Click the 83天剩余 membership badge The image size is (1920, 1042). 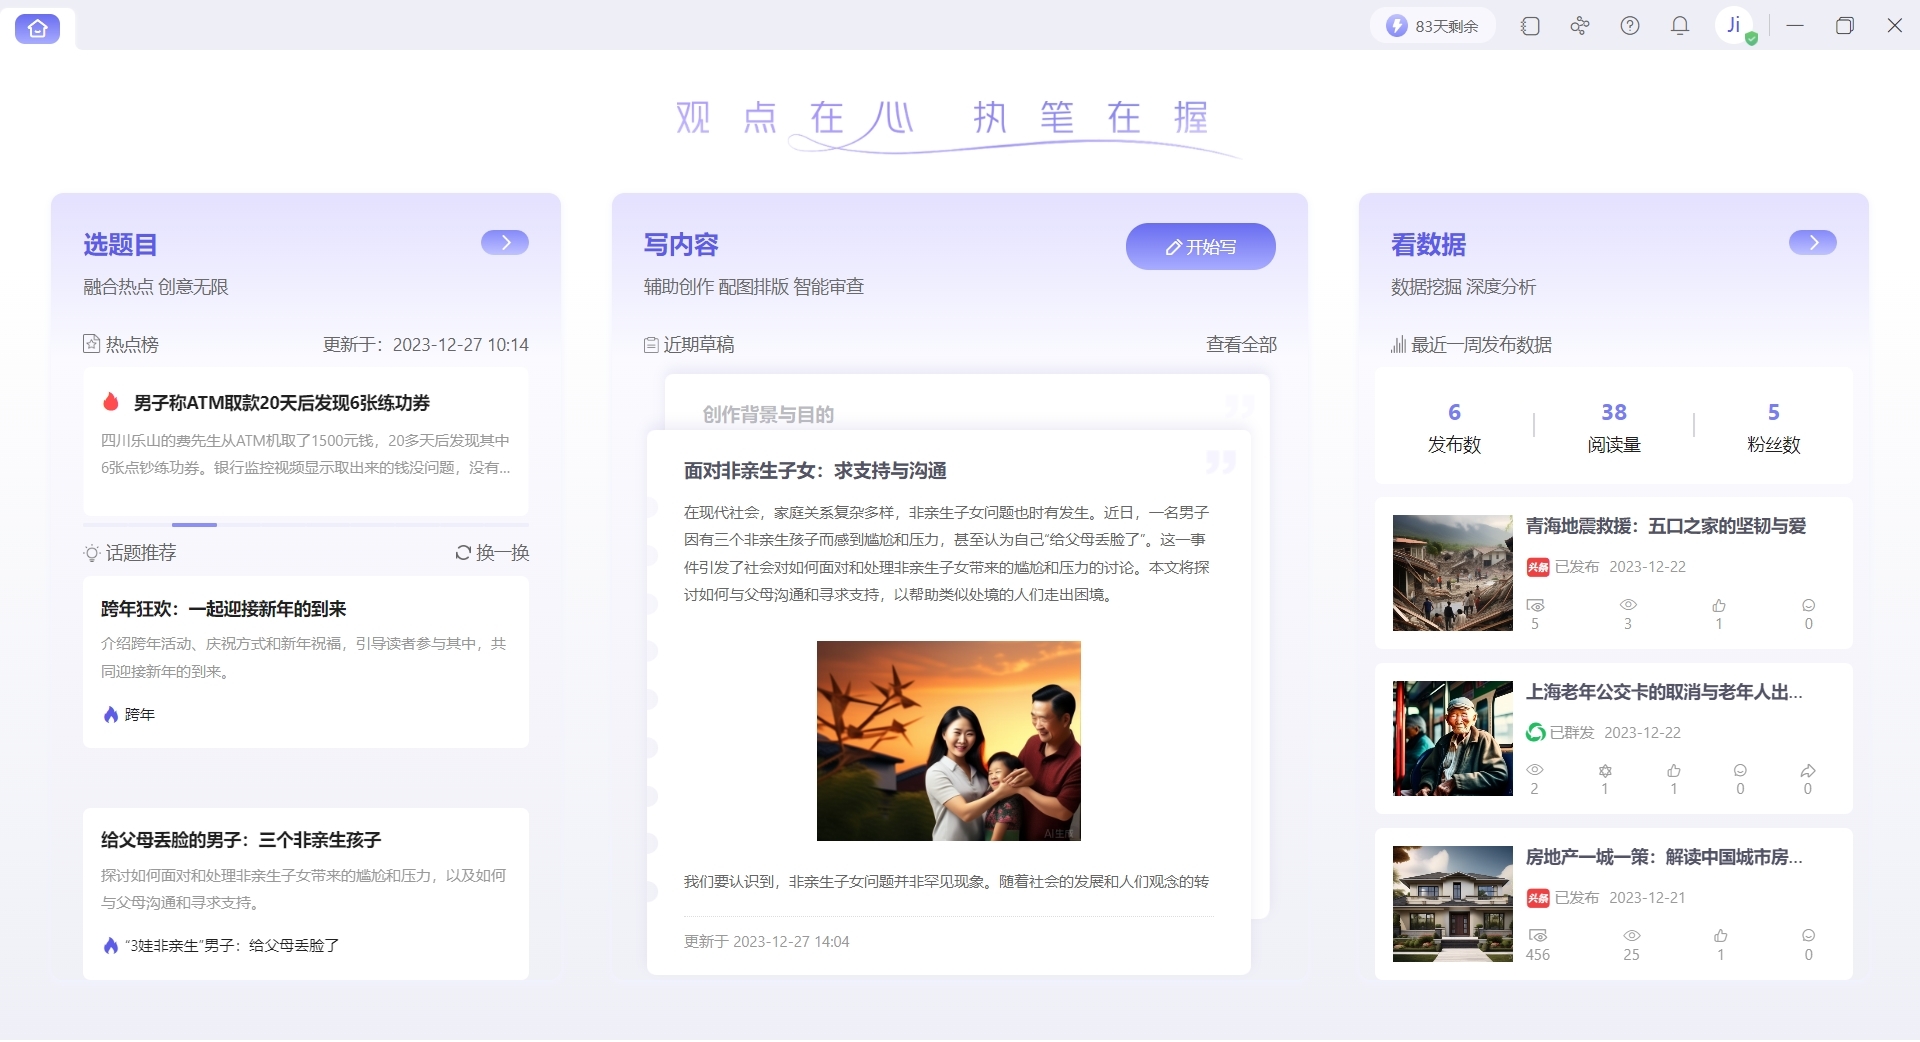click(1432, 26)
